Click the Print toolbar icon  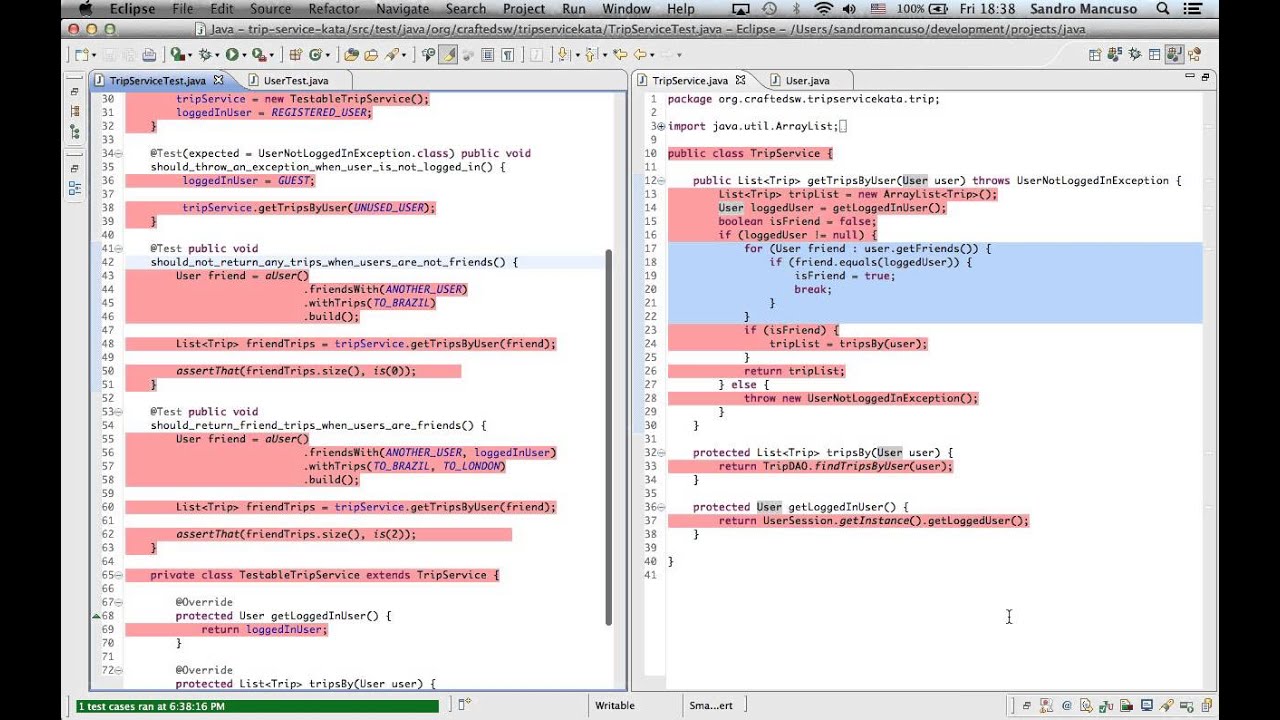click(x=150, y=55)
